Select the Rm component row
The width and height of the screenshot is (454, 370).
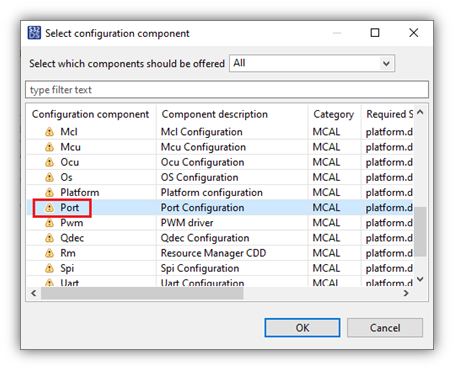pyautogui.click(x=220, y=253)
